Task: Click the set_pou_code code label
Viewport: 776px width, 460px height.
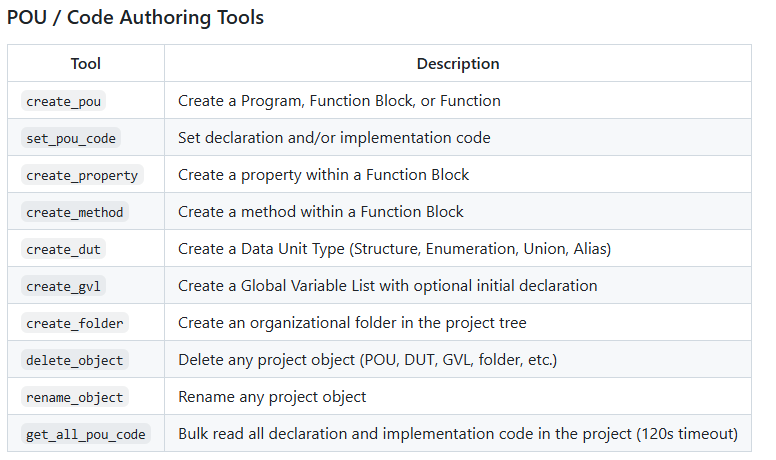Action: pyautogui.click(x=72, y=138)
